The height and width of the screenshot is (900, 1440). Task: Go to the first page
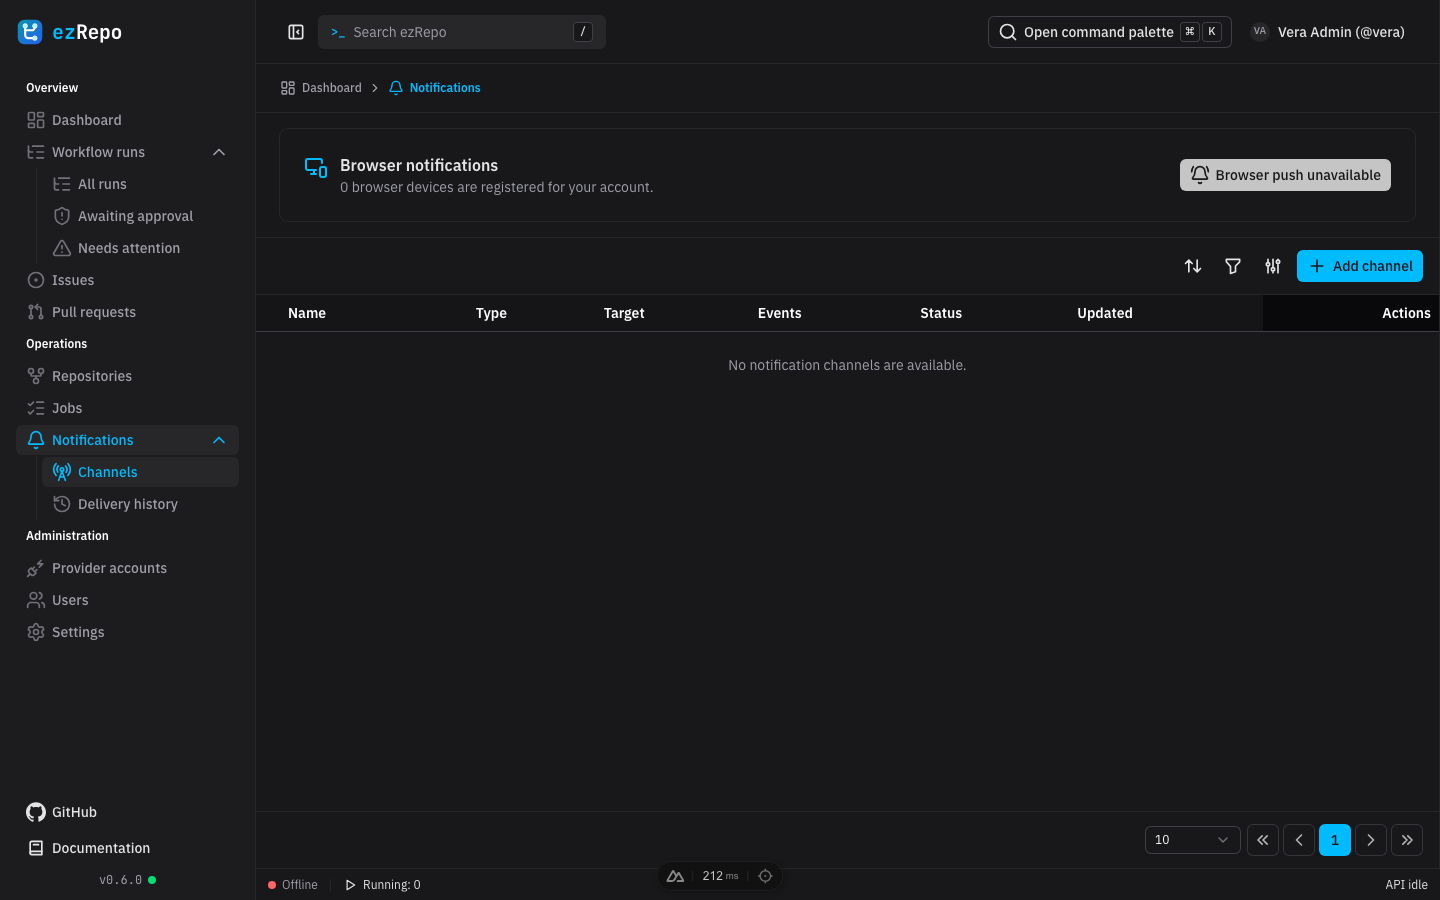(x=1263, y=840)
